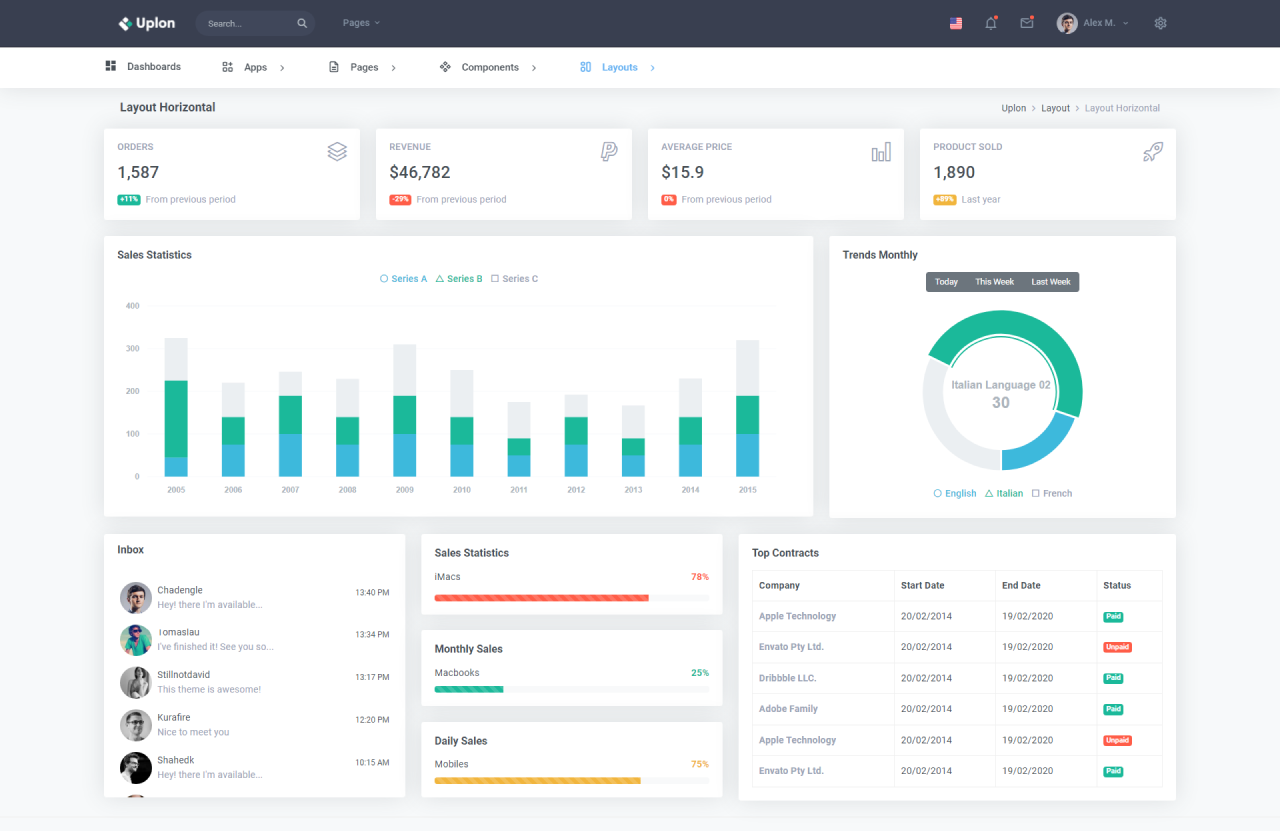1280x831 pixels.
Task: Click the Paid badge for Dribbble LLC.
Action: coord(1113,678)
